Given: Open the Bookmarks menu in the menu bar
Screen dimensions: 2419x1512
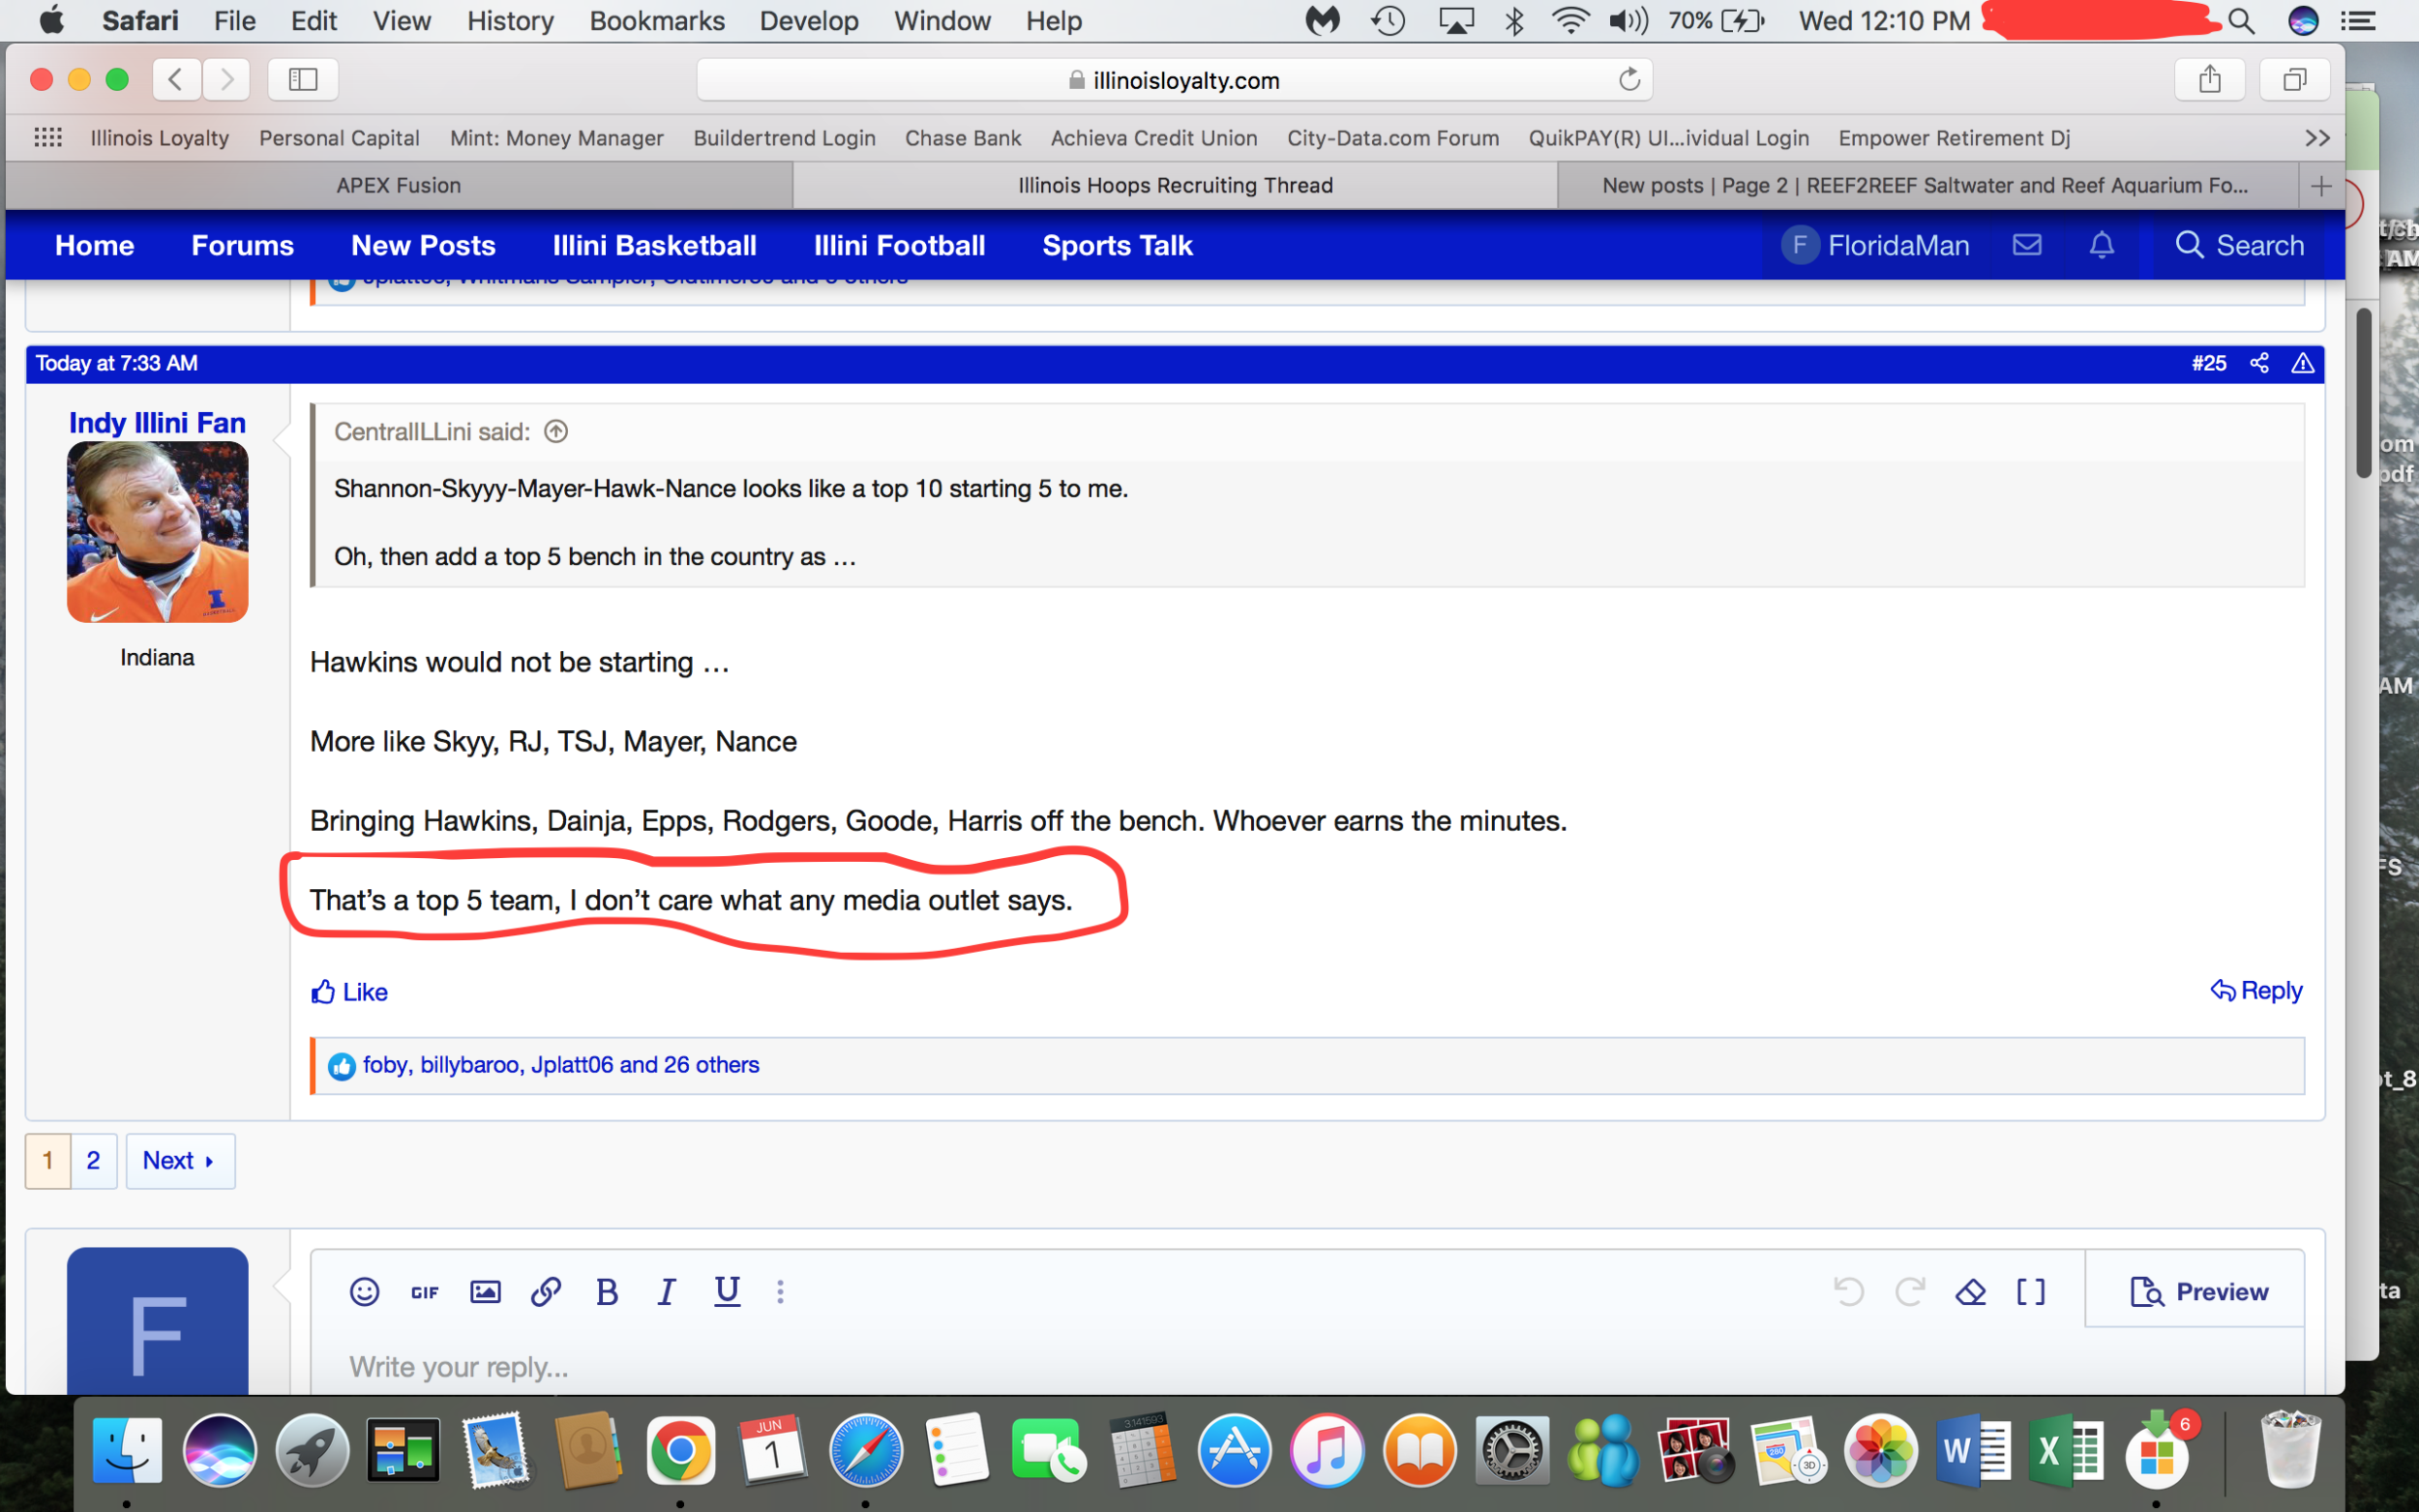Looking at the screenshot, I should 656,21.
